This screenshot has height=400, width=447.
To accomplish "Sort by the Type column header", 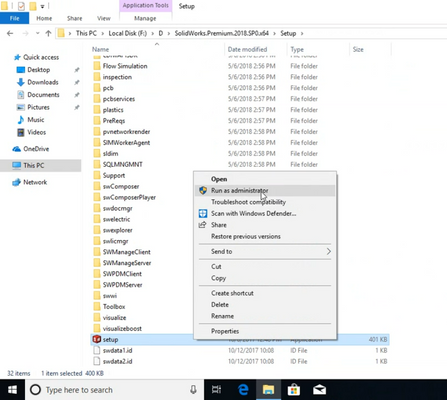I will click(297, 49).
